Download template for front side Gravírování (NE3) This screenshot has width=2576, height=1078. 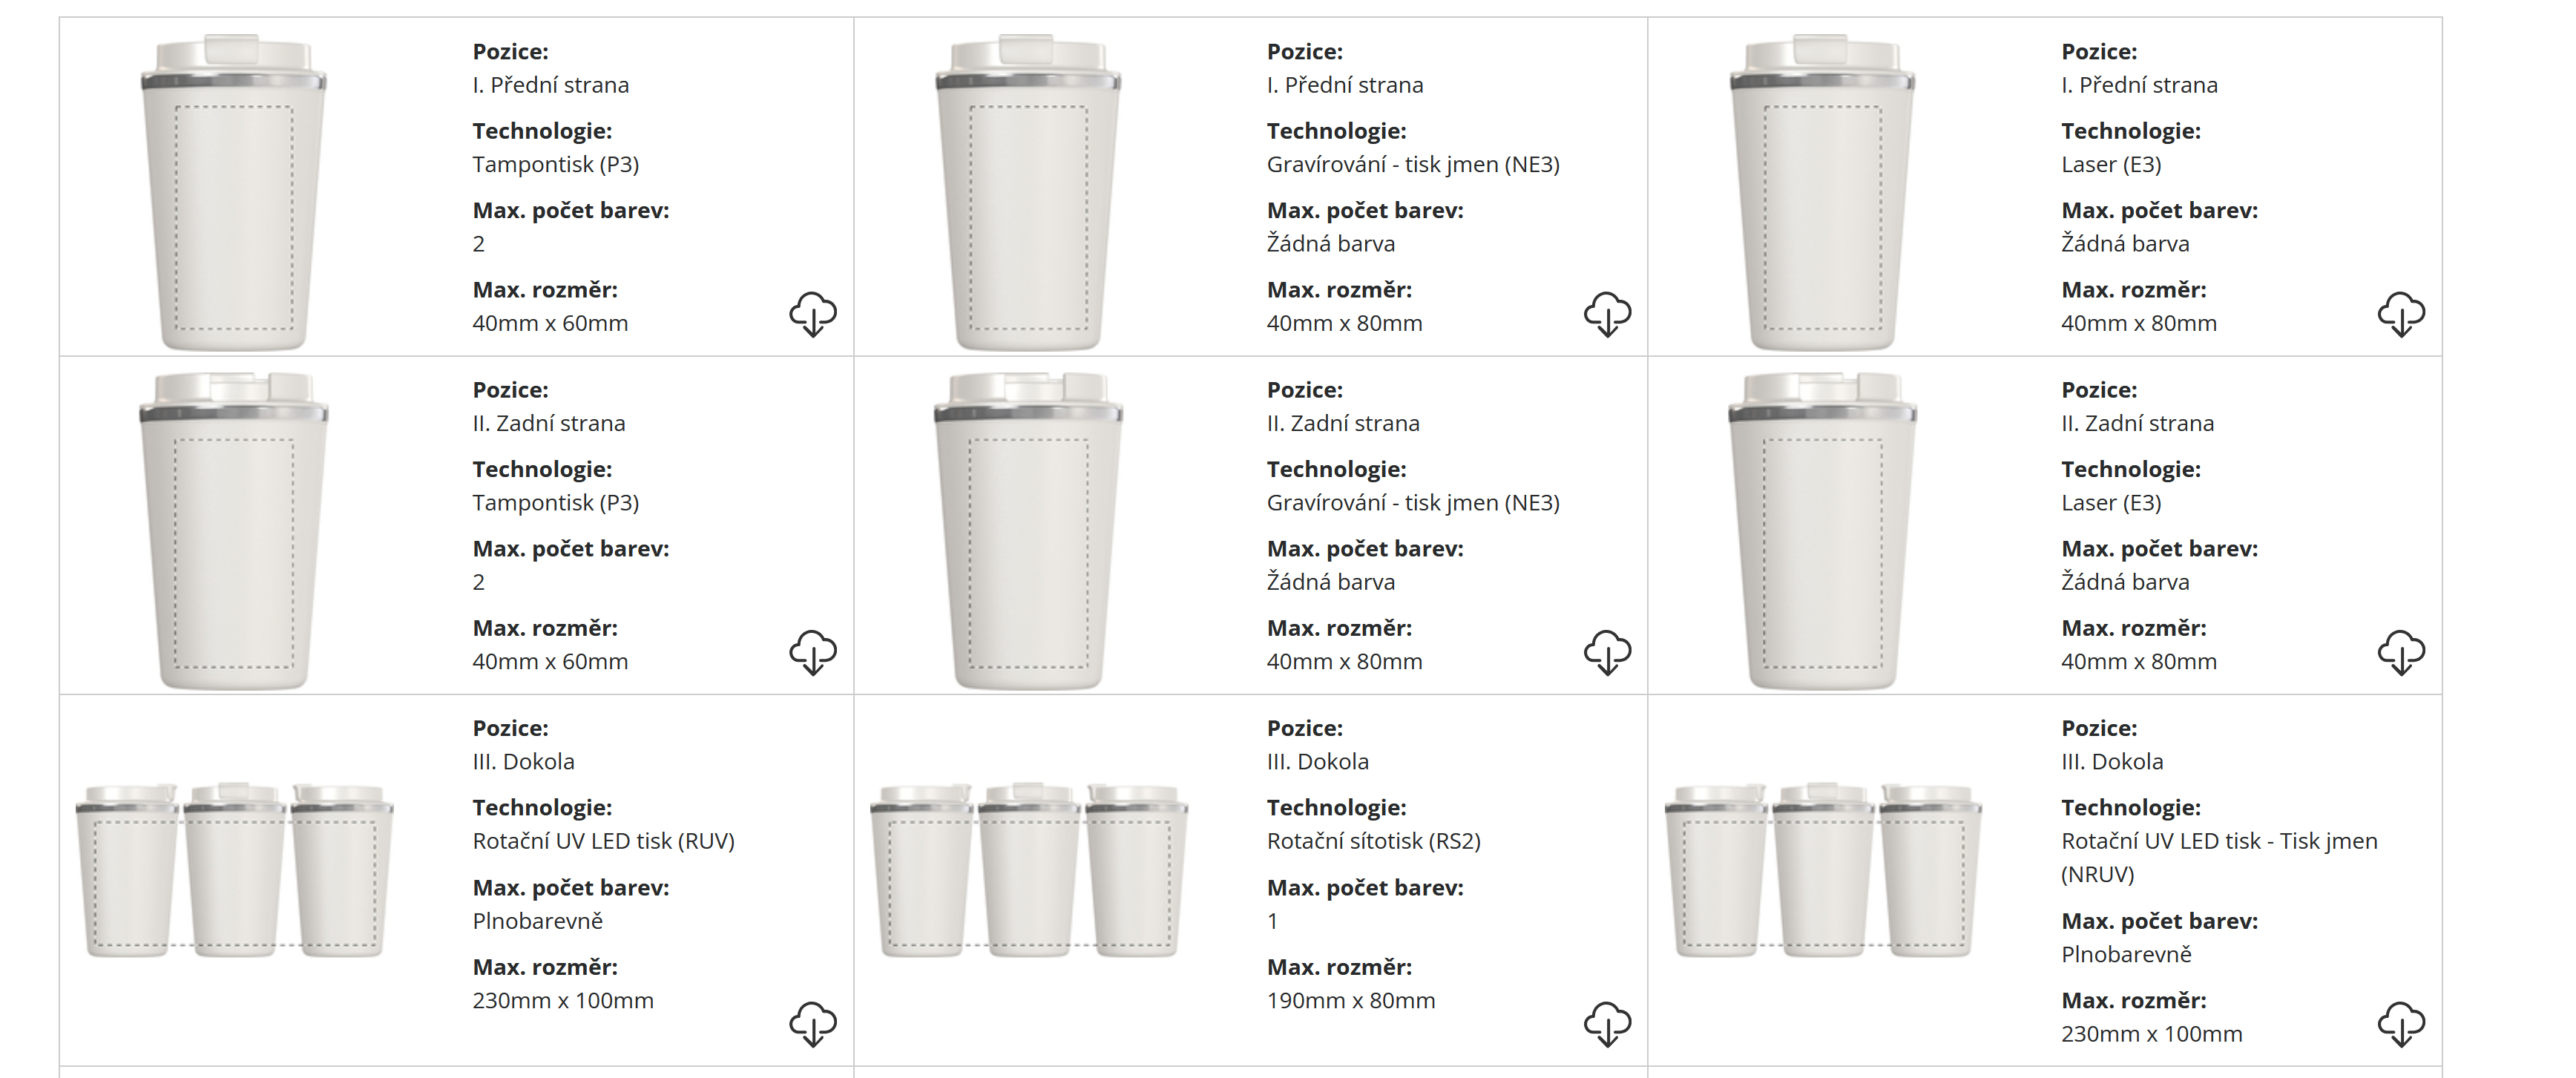point(1606,314)
